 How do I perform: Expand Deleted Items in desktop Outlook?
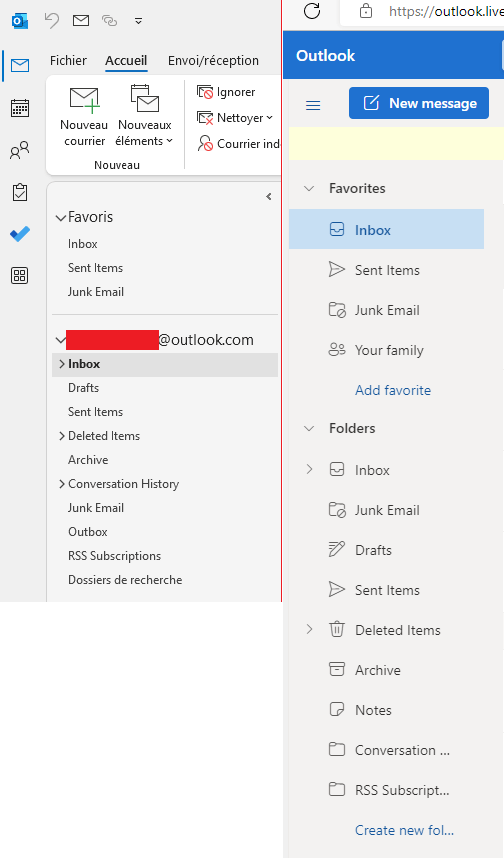pos(62,436)
